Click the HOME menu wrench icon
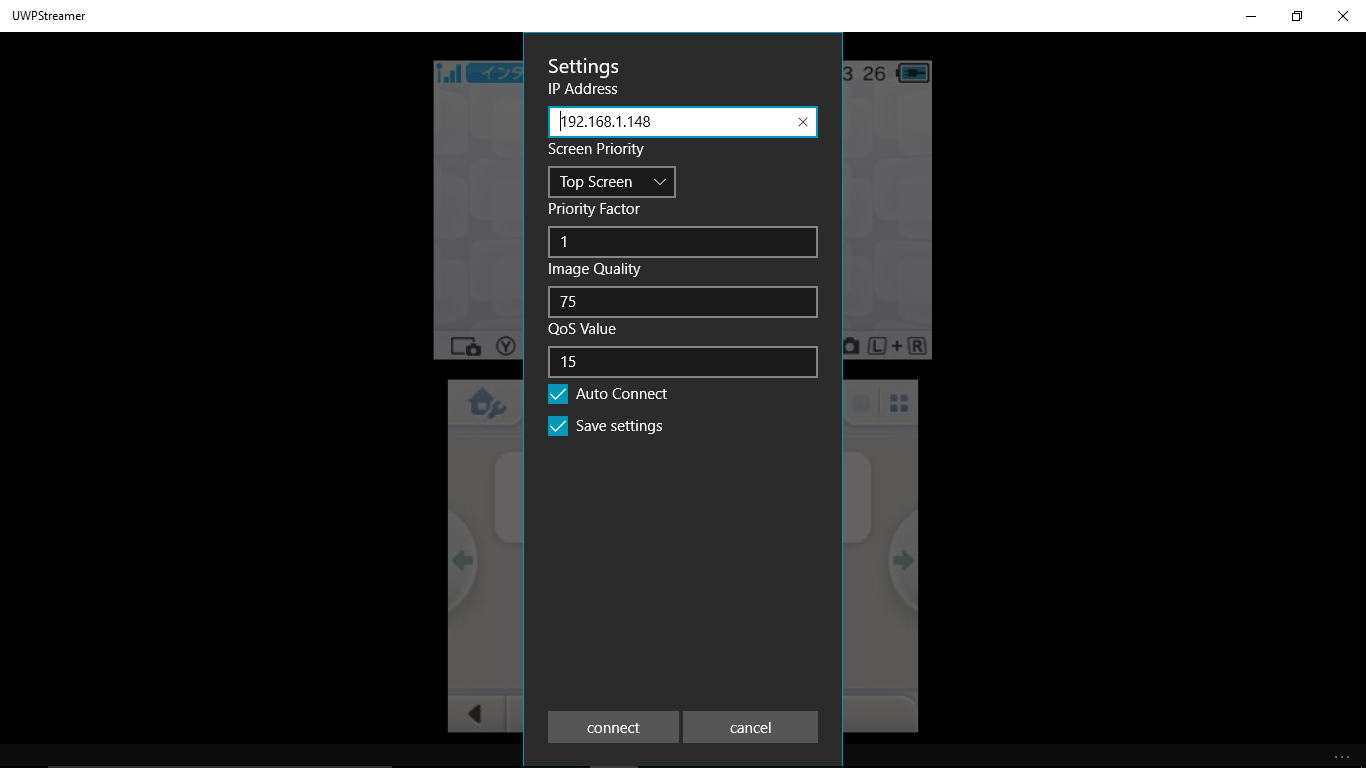This screenshot has width=1366, height=768. [485, 404]
